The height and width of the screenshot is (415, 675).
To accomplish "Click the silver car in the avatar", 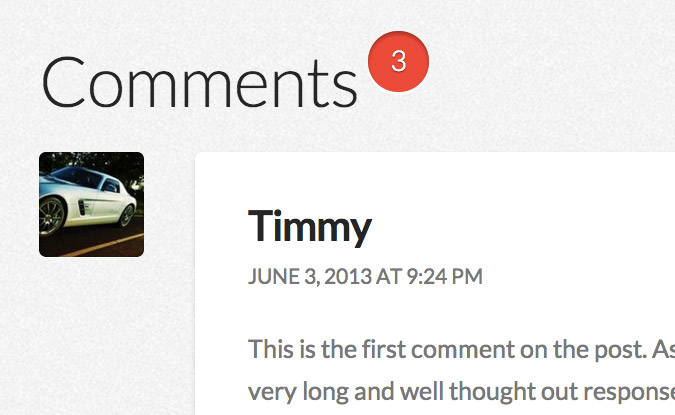I will tap(85, 200).
